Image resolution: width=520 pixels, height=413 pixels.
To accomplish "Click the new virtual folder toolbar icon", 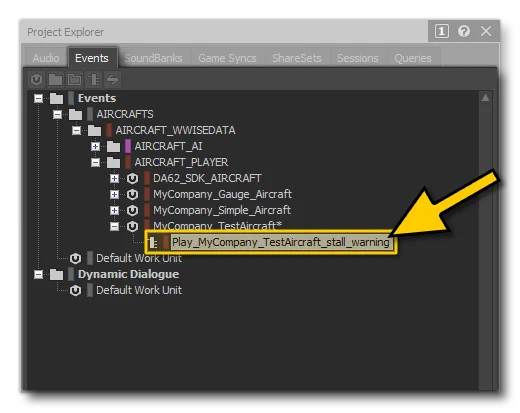I will [x=74, y=80].
